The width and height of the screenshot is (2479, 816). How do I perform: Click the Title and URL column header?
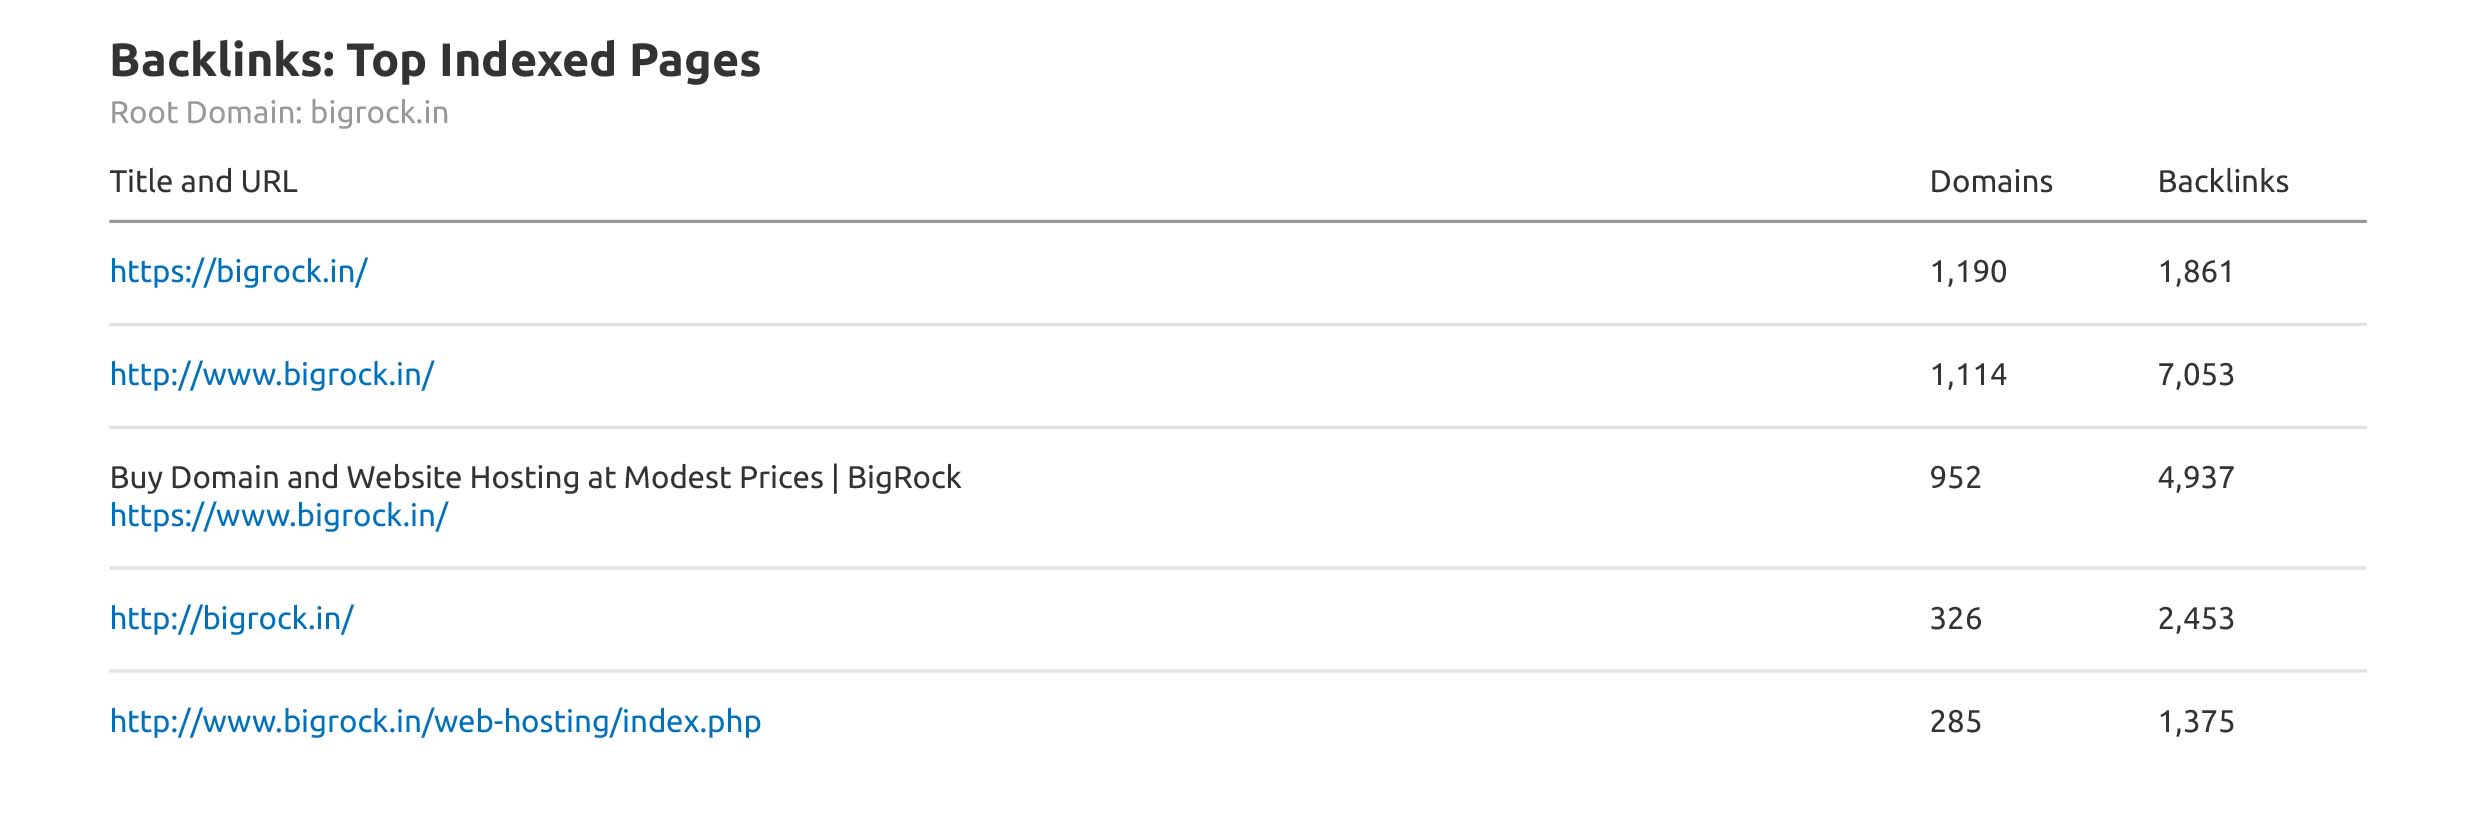click(x=204, y=182)
